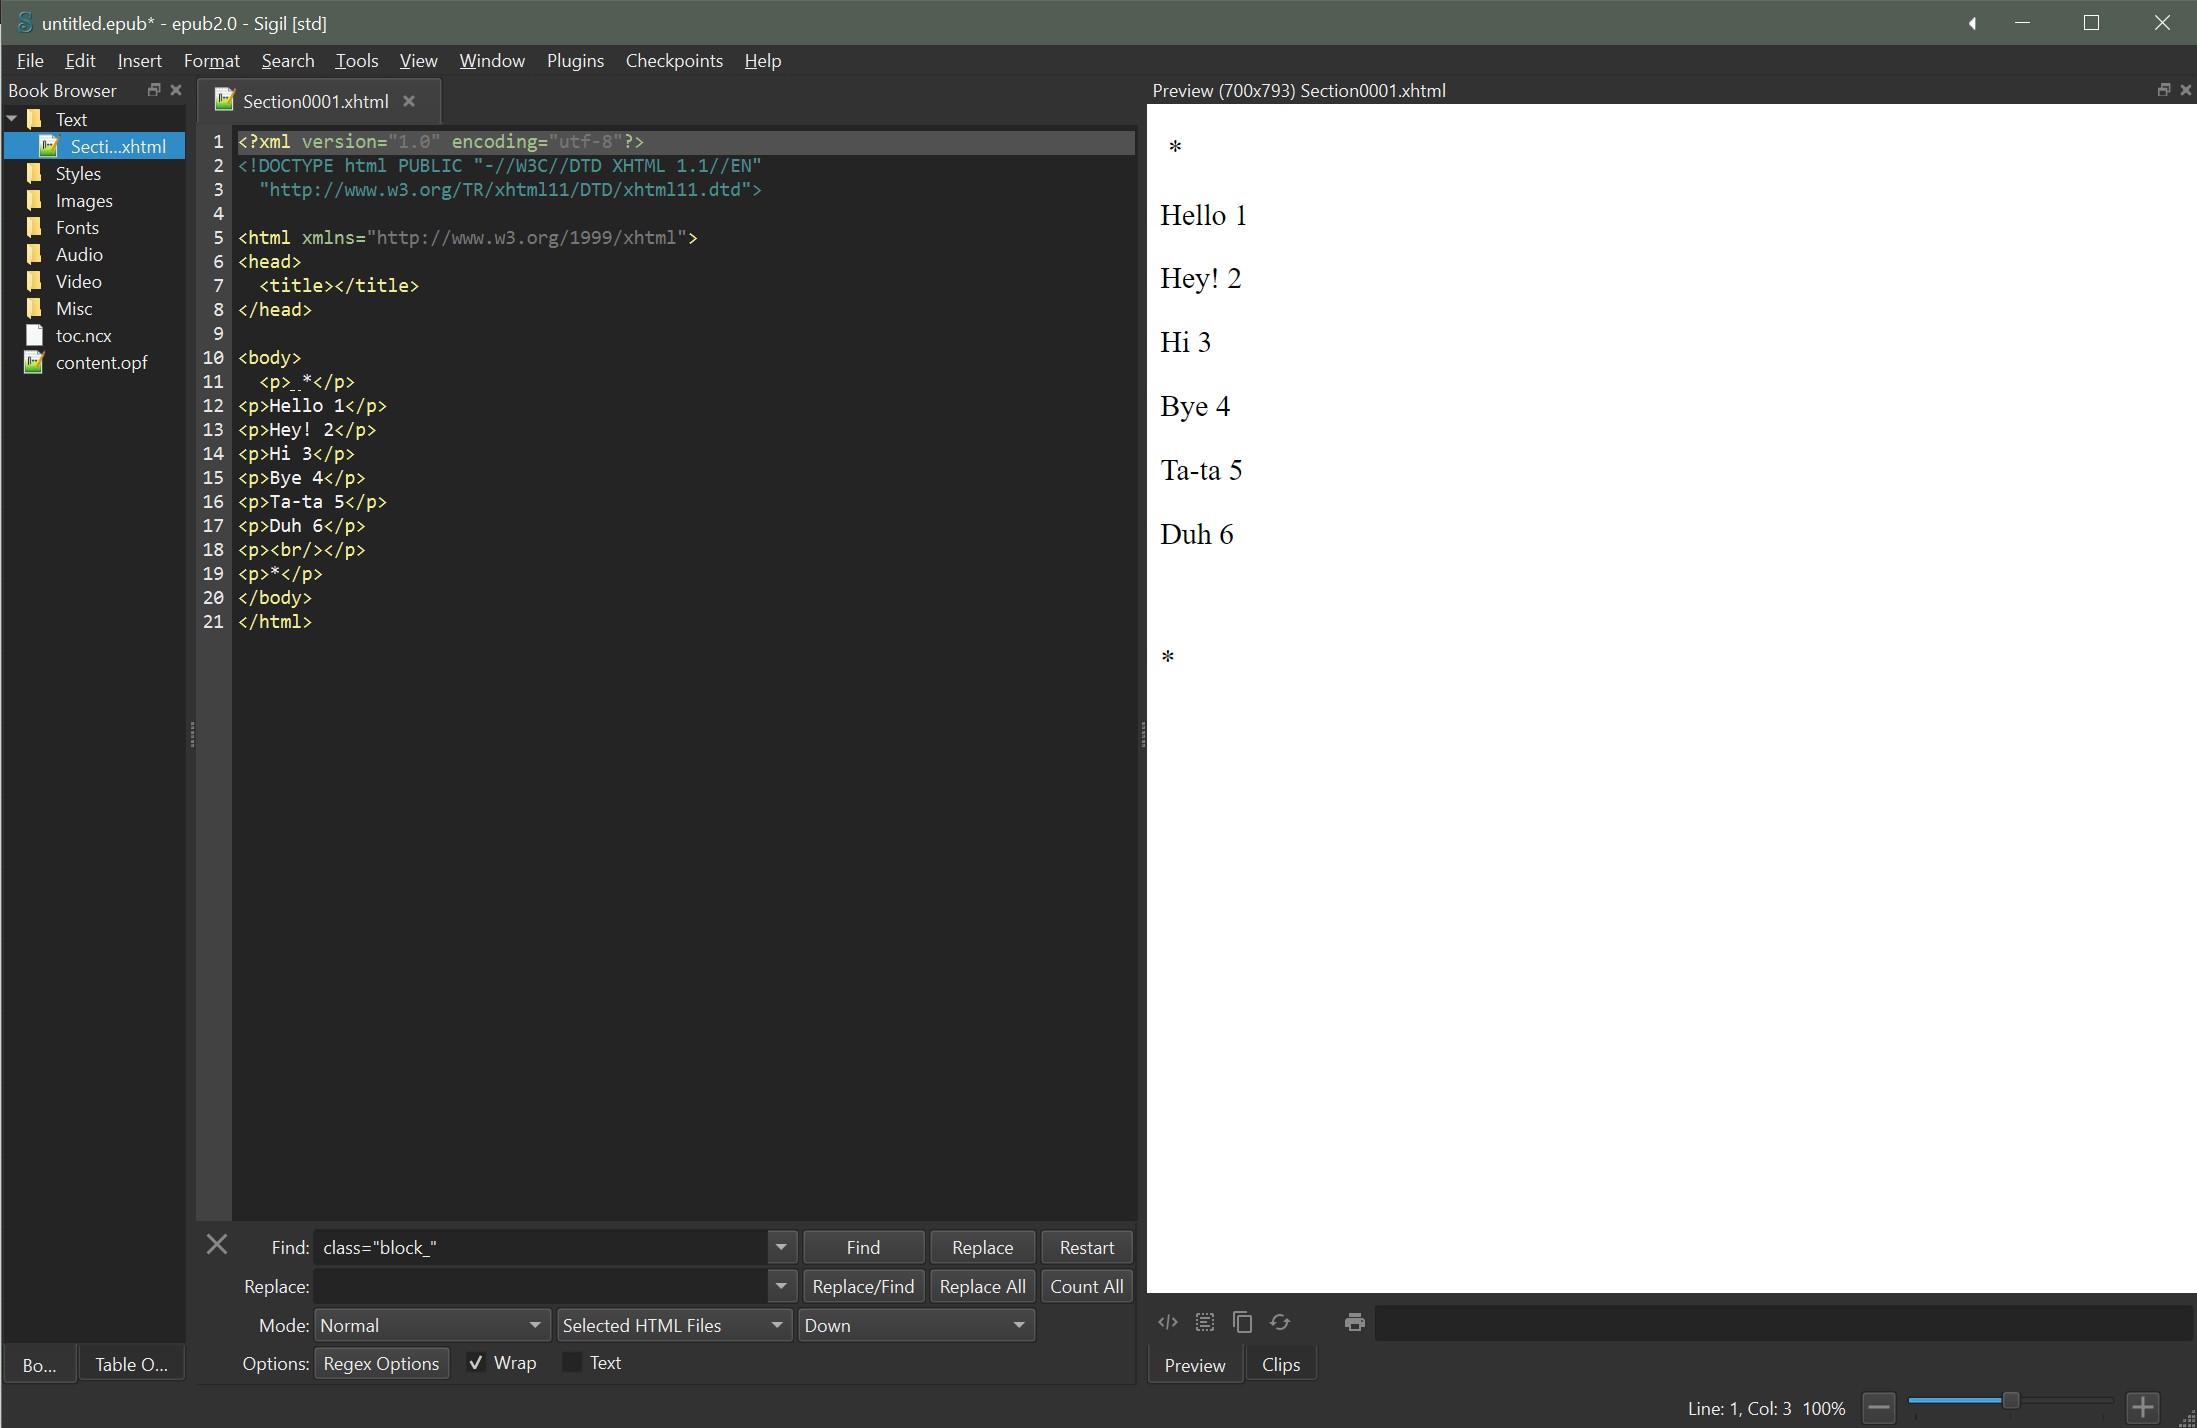Collapse the Text folder in Book Browser
Image resolution: width=2197 pixels, height=1428 pixels.
[12, 119]
